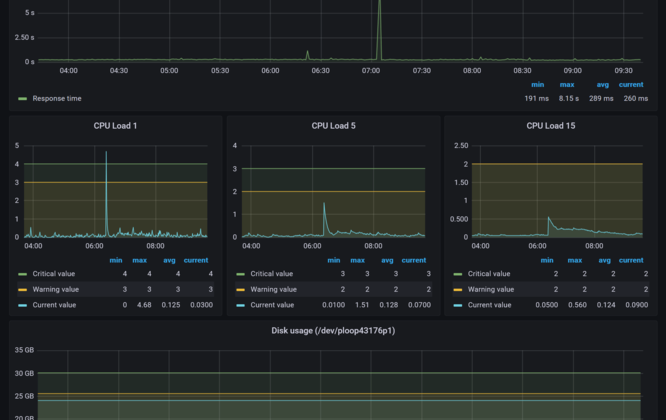Click the peak in CPU Load 15 graph
Screen dimensions: 666x420
548,217
